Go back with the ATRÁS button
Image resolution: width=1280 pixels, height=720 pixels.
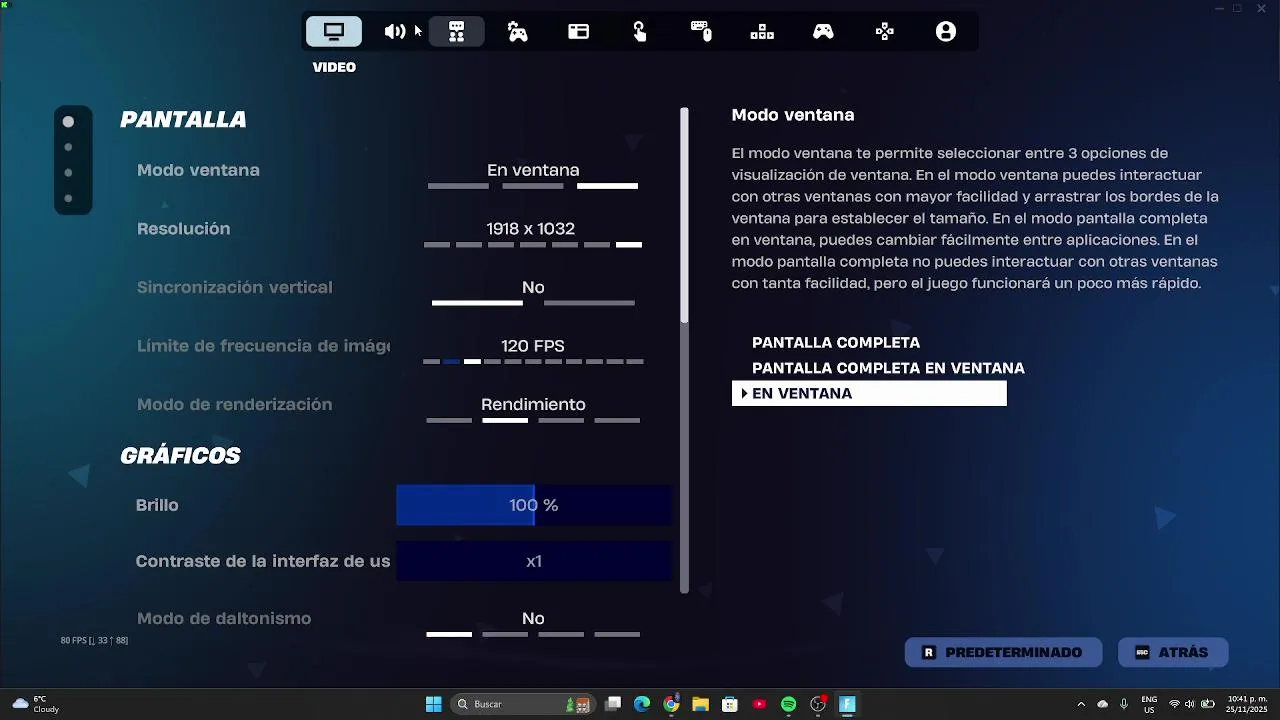[x=1172, y=652]
